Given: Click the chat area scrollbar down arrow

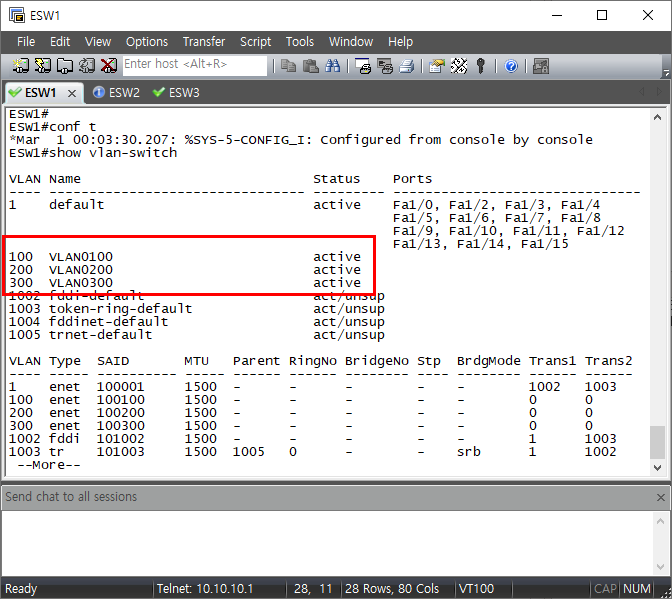Looking at the screenshot, I should click(x=660, y=566).
